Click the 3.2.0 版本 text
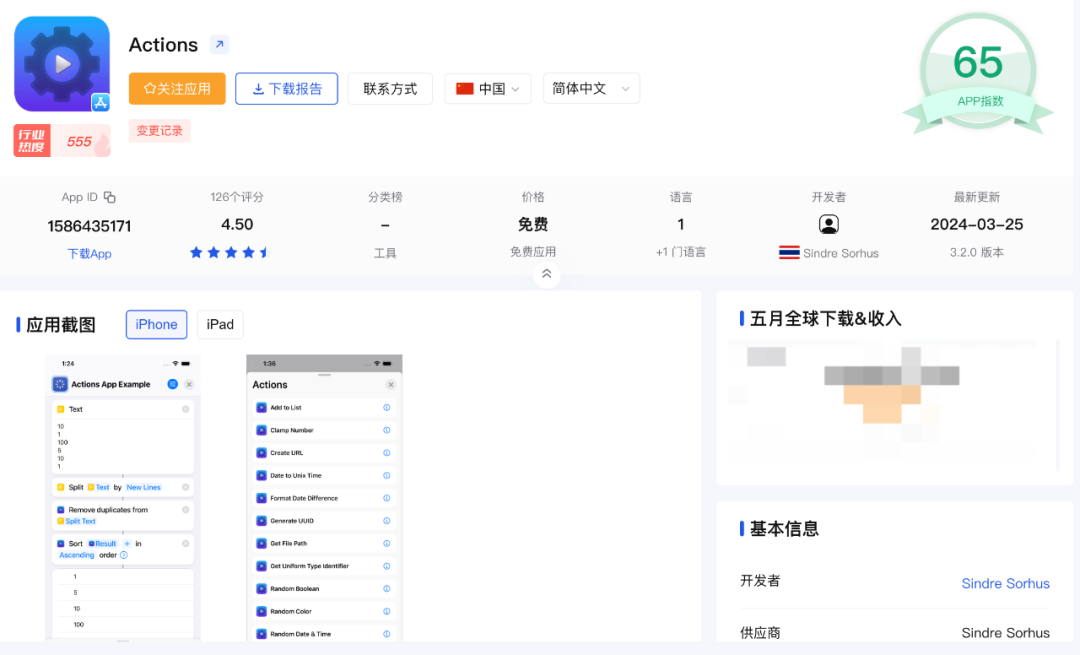The height and width of the screenshot is (655, 1080). pos(977,252)
